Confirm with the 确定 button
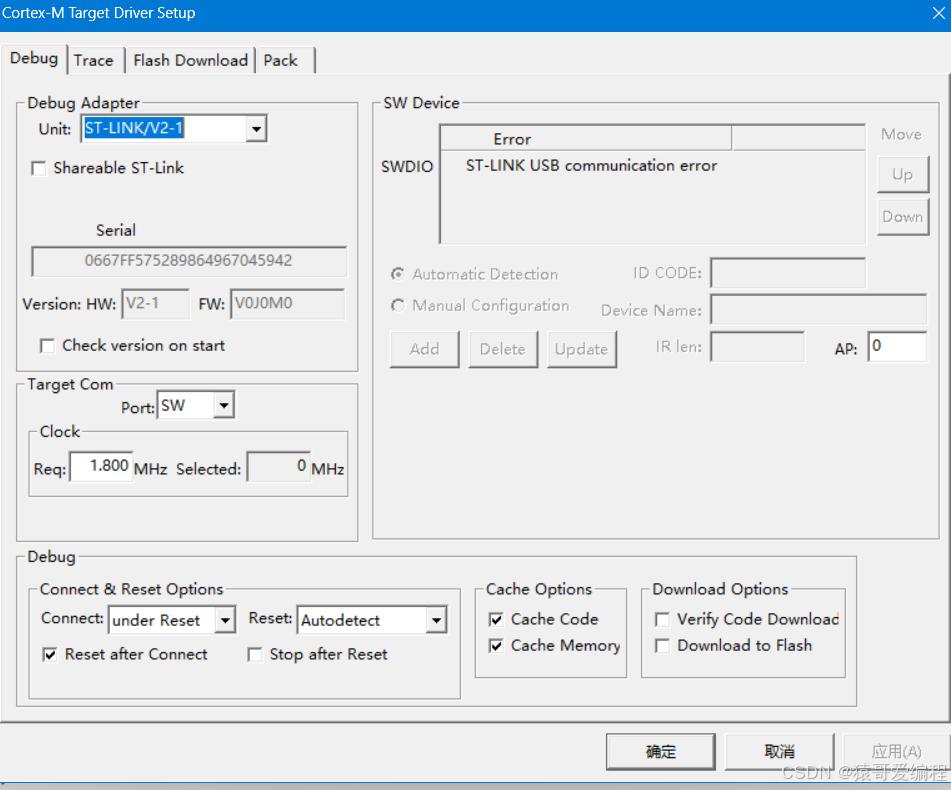The width and height of the screenshot is (951, 790). click(660, 752)
